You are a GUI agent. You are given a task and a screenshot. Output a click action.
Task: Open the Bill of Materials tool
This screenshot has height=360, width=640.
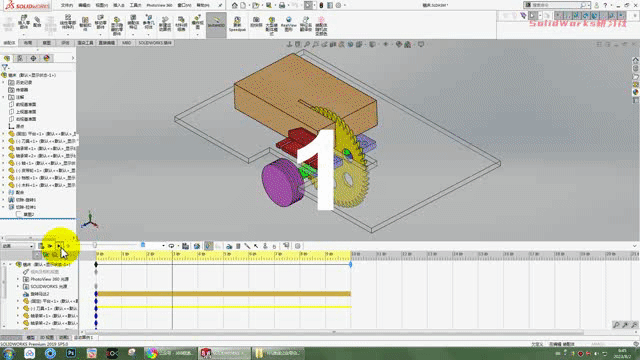181,24
